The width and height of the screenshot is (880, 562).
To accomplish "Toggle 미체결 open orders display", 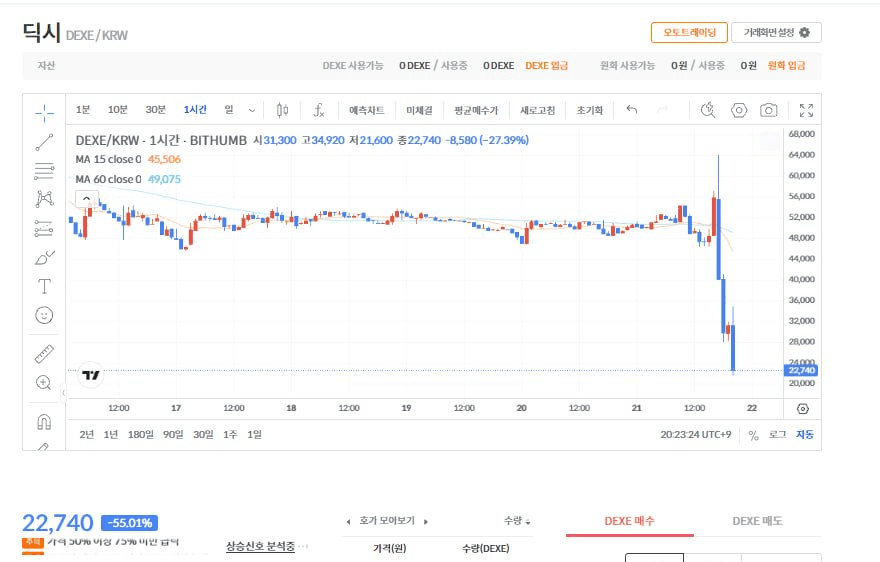I will tap(419, 110).
